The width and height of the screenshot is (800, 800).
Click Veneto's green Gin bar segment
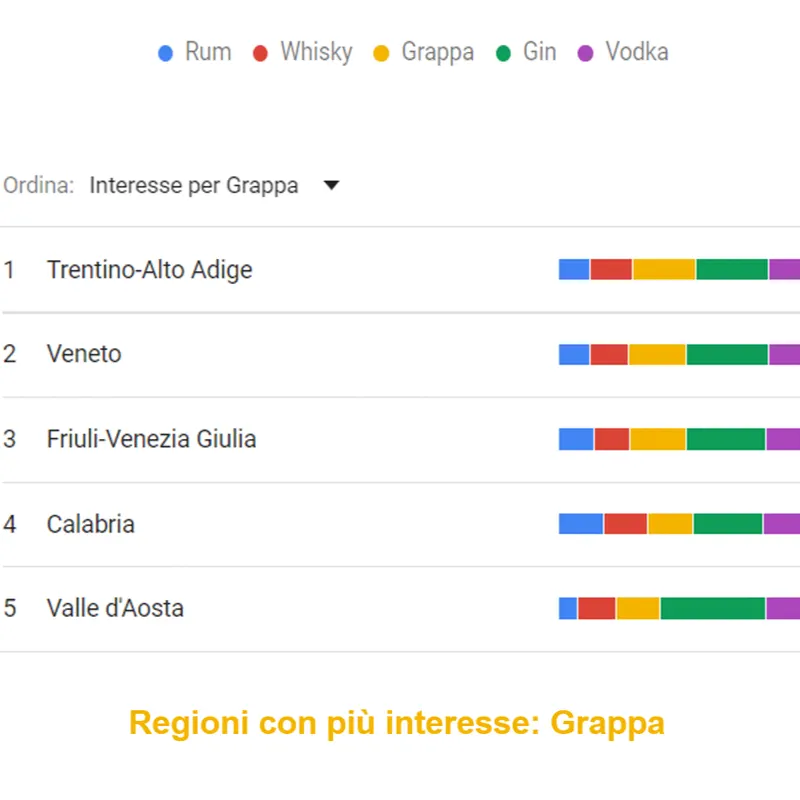tap(727, 354)
